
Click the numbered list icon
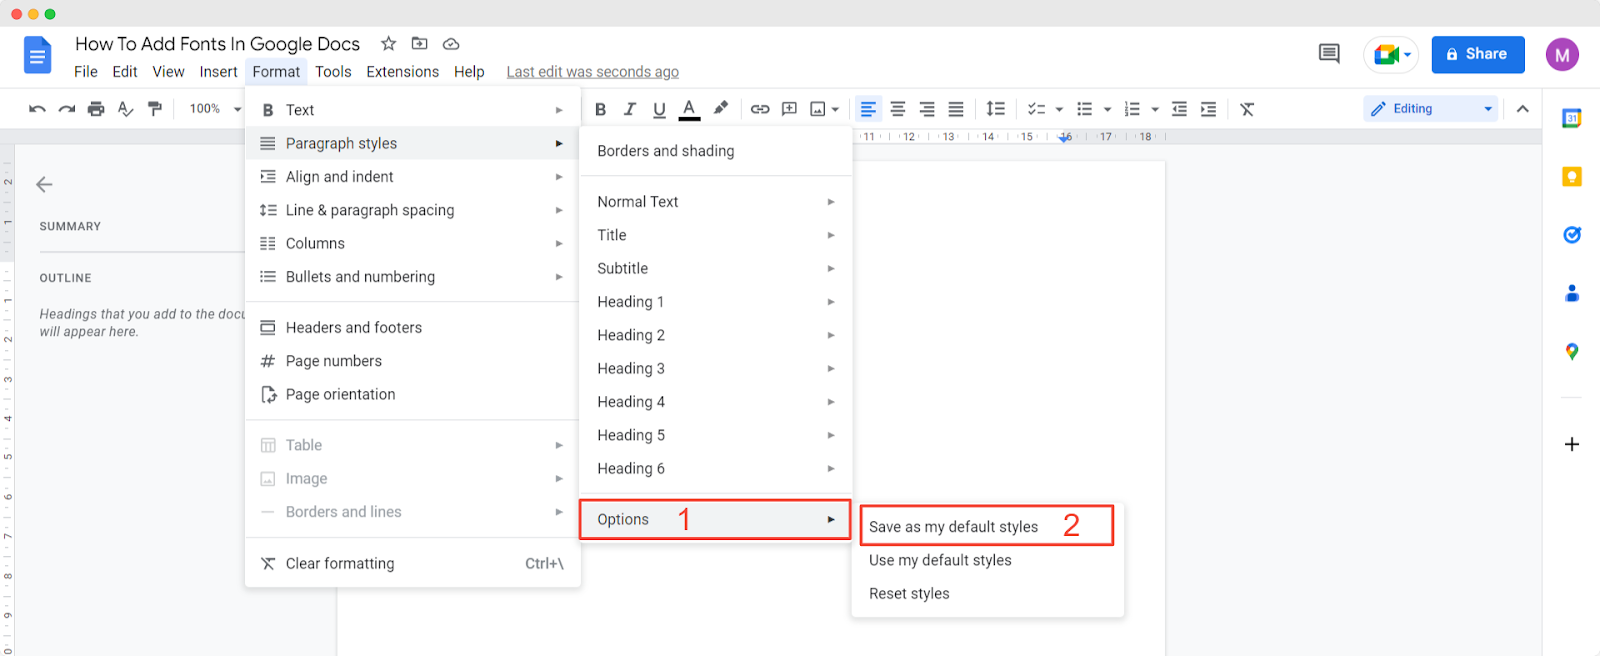(1132, 109)
